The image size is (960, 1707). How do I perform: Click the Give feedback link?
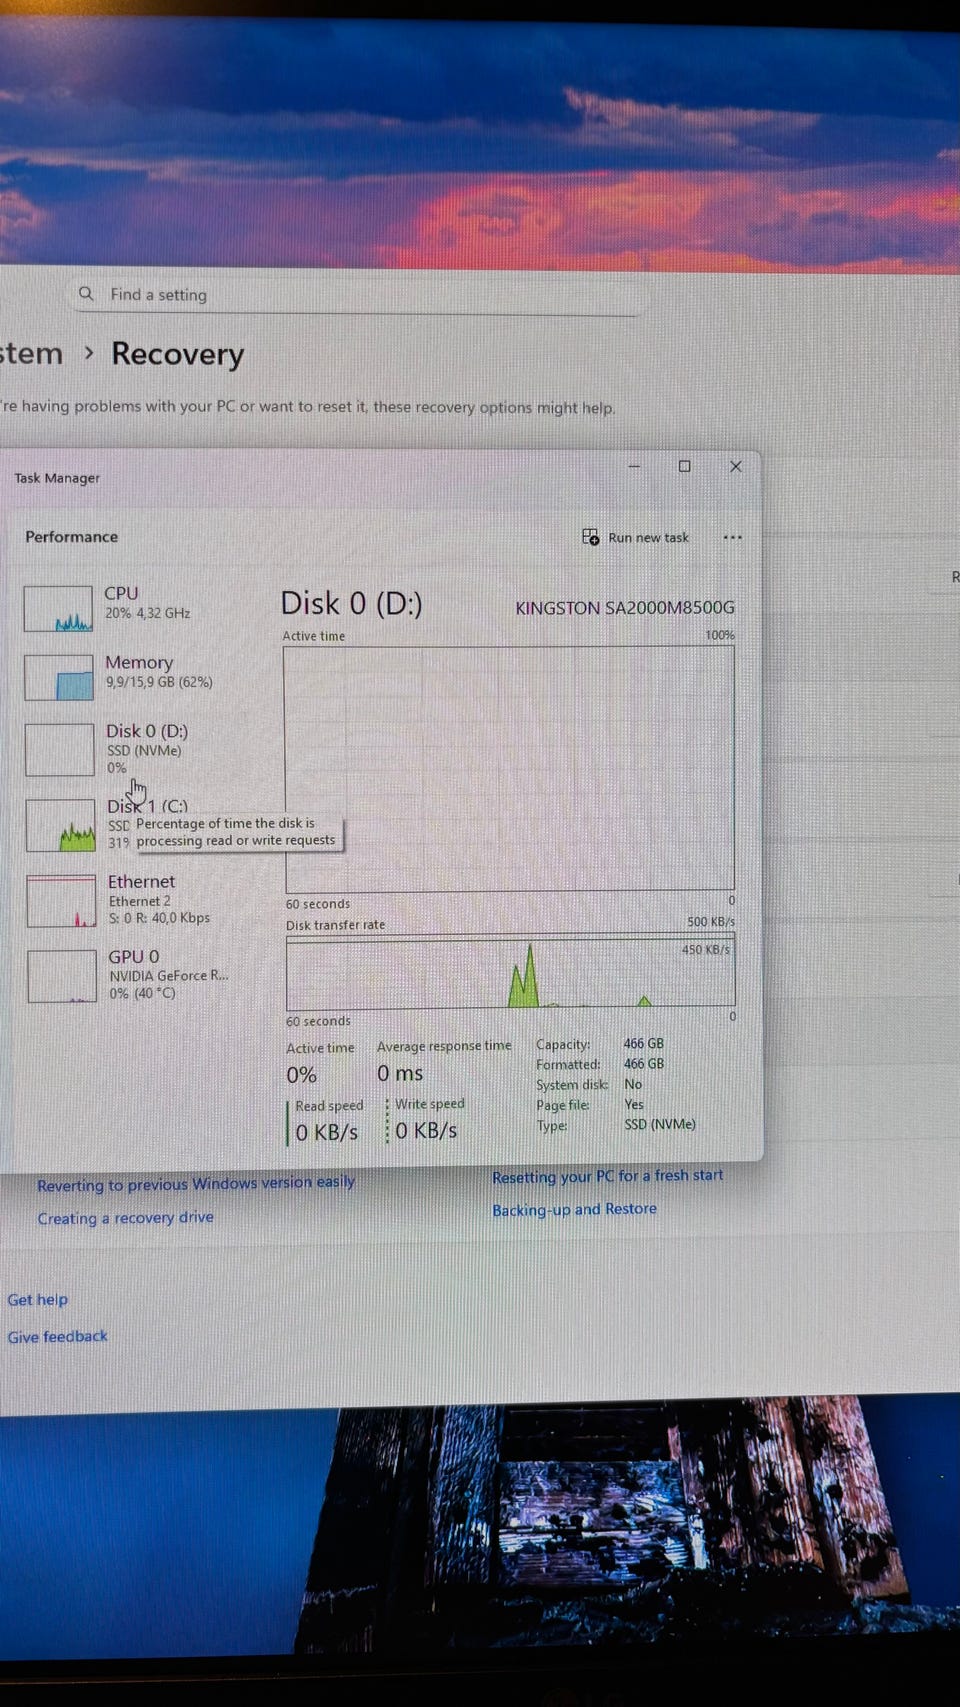tap(58, 1337)
